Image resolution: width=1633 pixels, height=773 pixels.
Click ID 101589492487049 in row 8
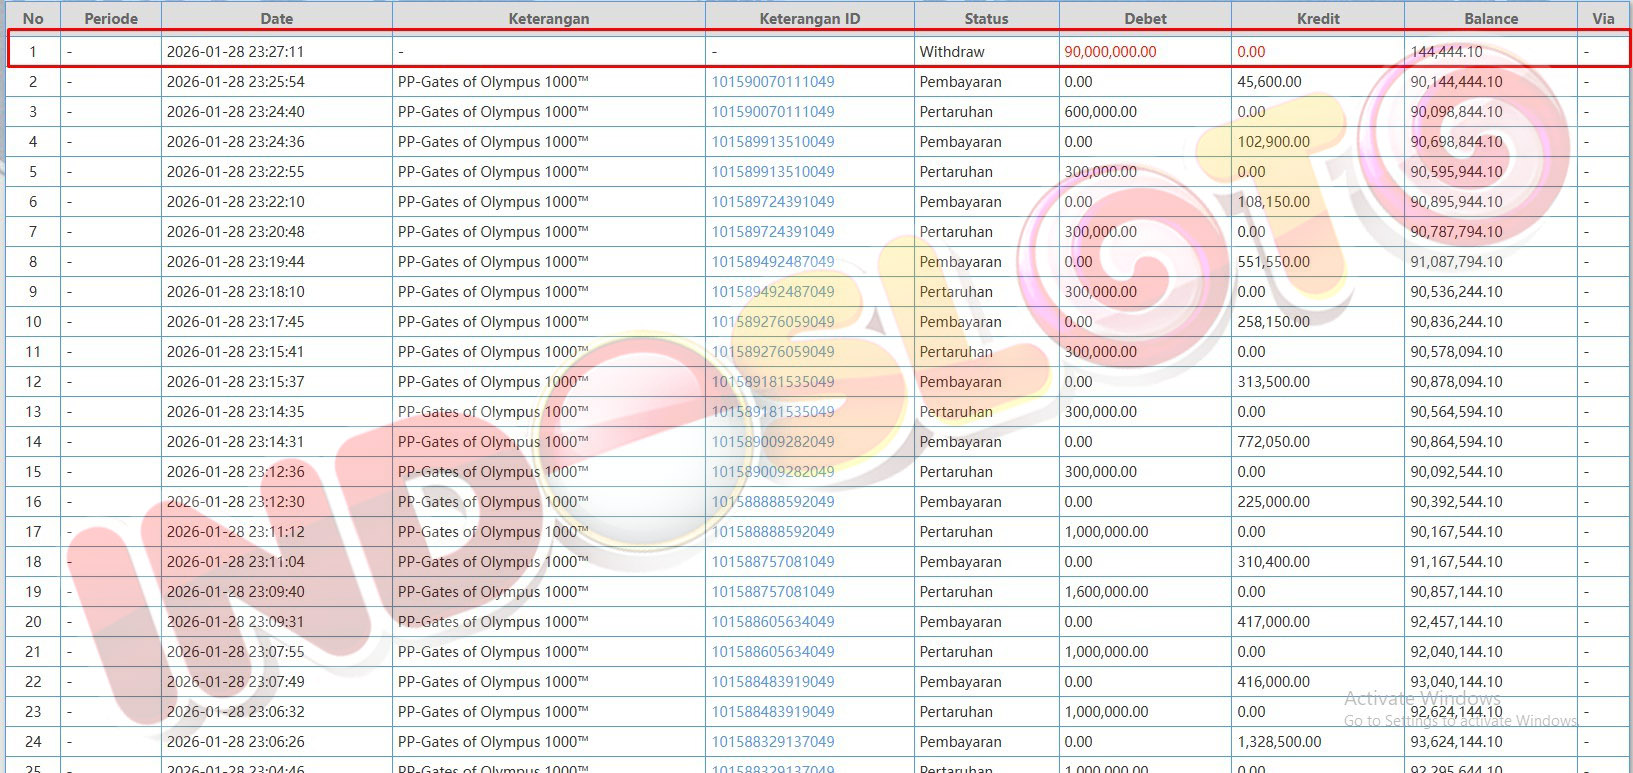[773, 262]
